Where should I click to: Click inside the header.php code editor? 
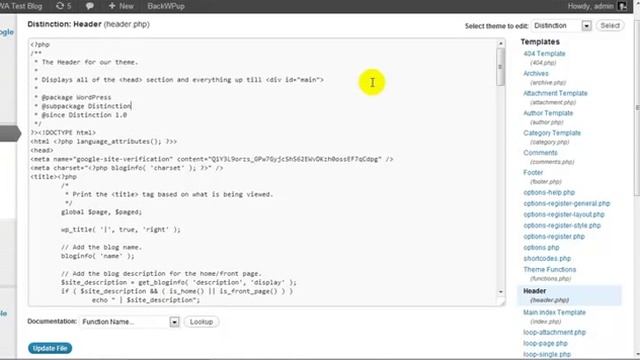(x=263, y=171)
